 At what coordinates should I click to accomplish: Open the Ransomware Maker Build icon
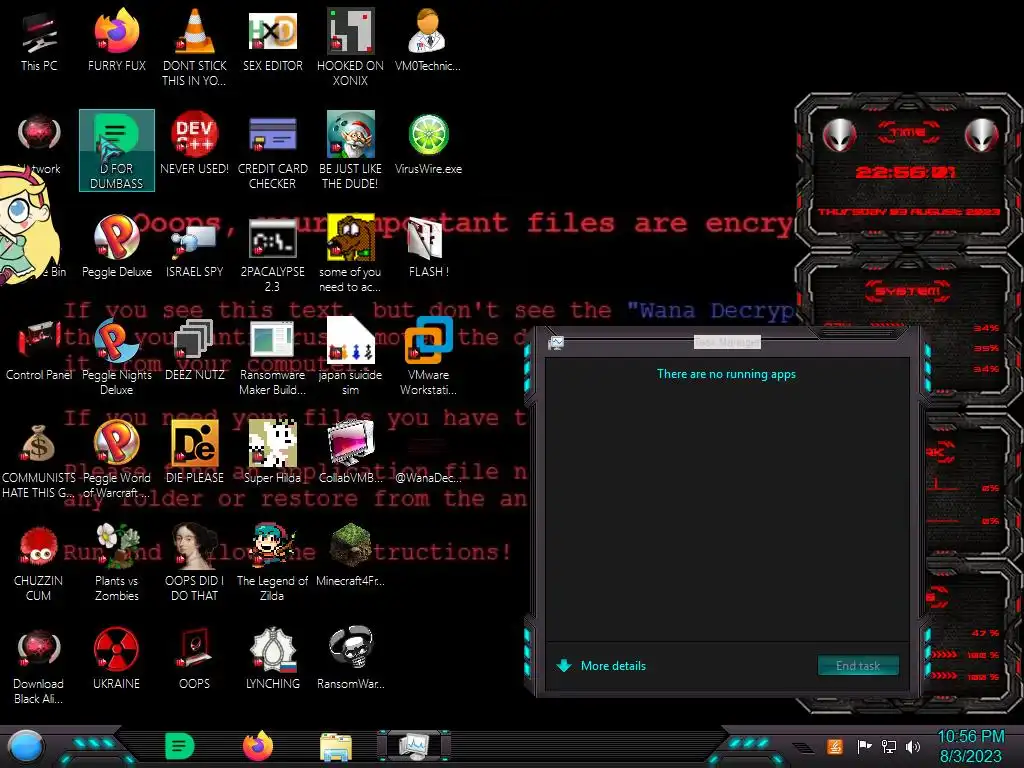pyautogui.click(x=272, y=356)
